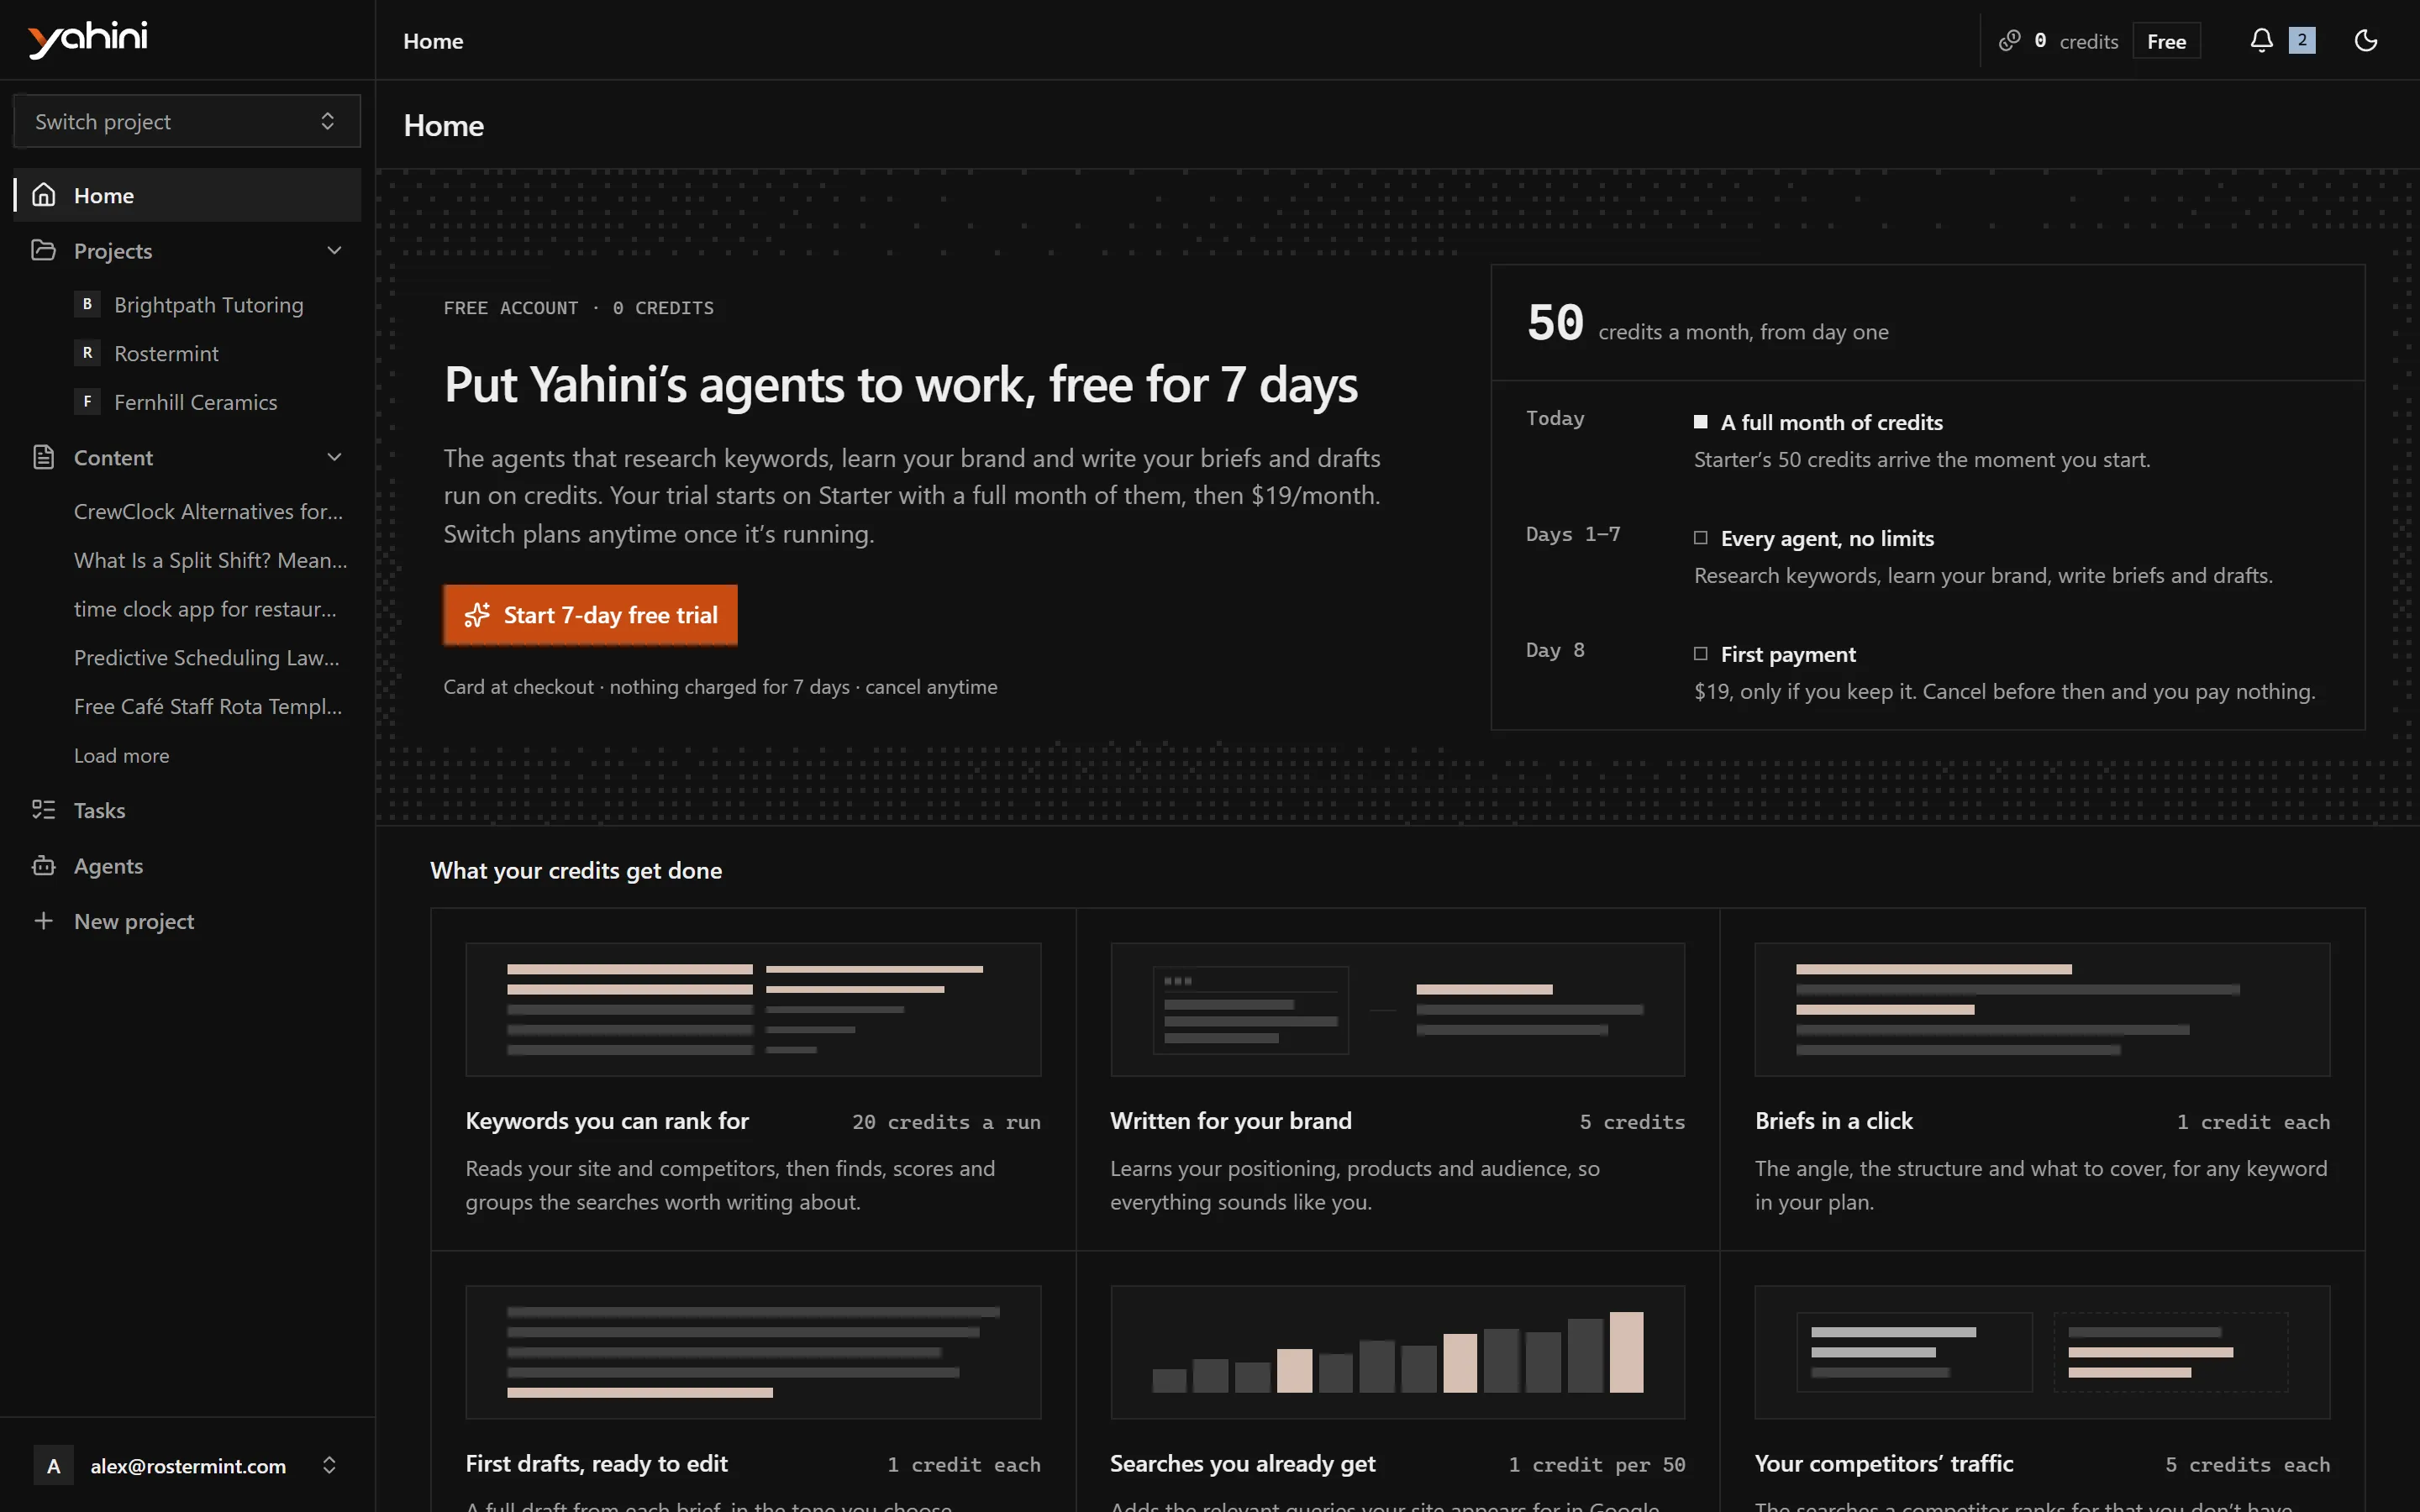The height and width of the screenshot is (1512, 2420).
Task: Open Predictive Scheduling Law content item
Action: pos(207,658)
